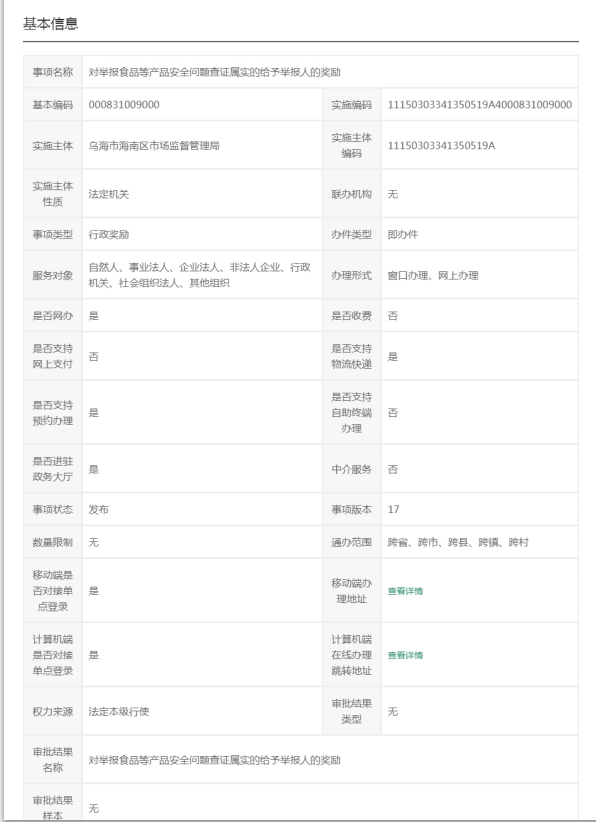The width and height of the screenshot is (596, 822).
Task: Click the 审批结果名称 value text
Action: click(214, 760)
